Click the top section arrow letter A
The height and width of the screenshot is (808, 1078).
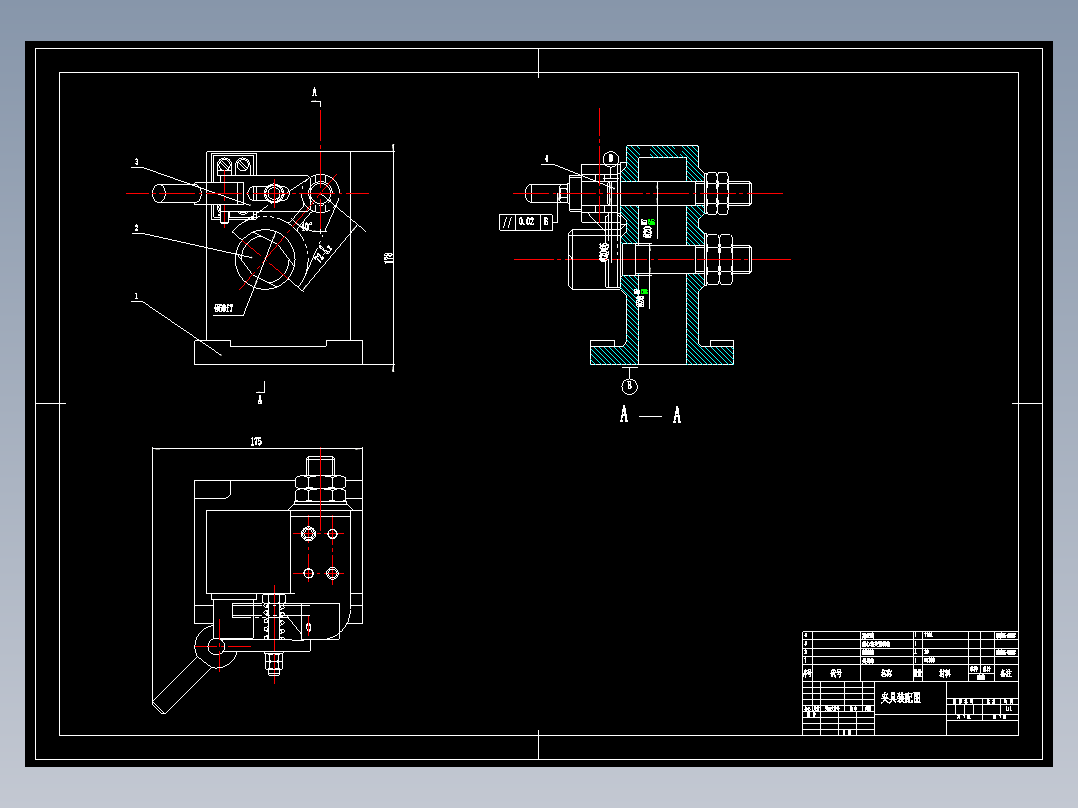point(315,91)
